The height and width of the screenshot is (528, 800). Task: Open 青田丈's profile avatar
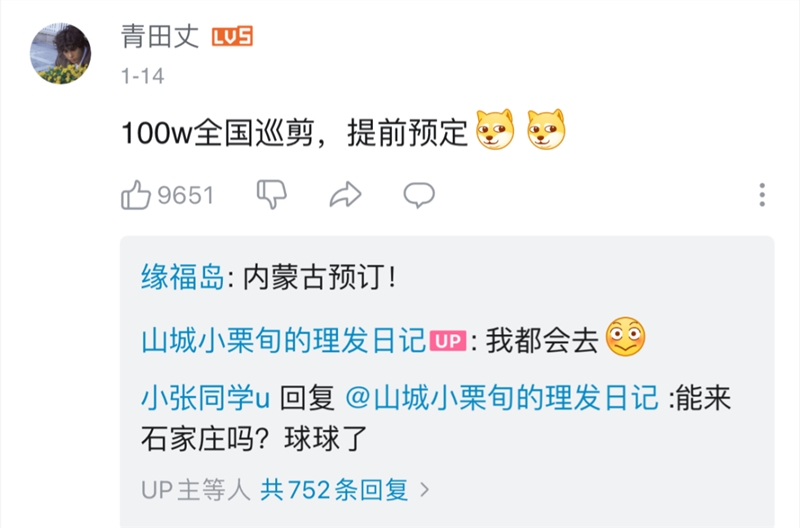coord(60,54)
